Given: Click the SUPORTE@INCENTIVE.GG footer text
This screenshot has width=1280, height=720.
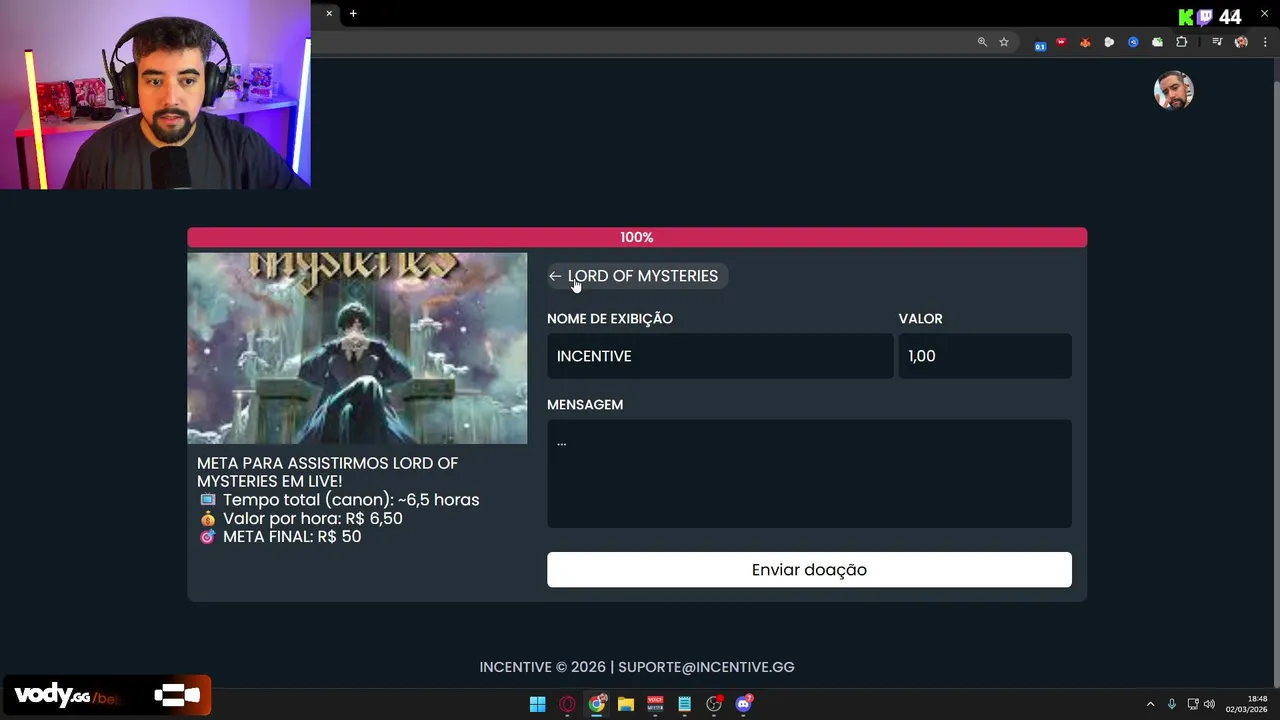Looking at the screenshot, I should [706, 667].
